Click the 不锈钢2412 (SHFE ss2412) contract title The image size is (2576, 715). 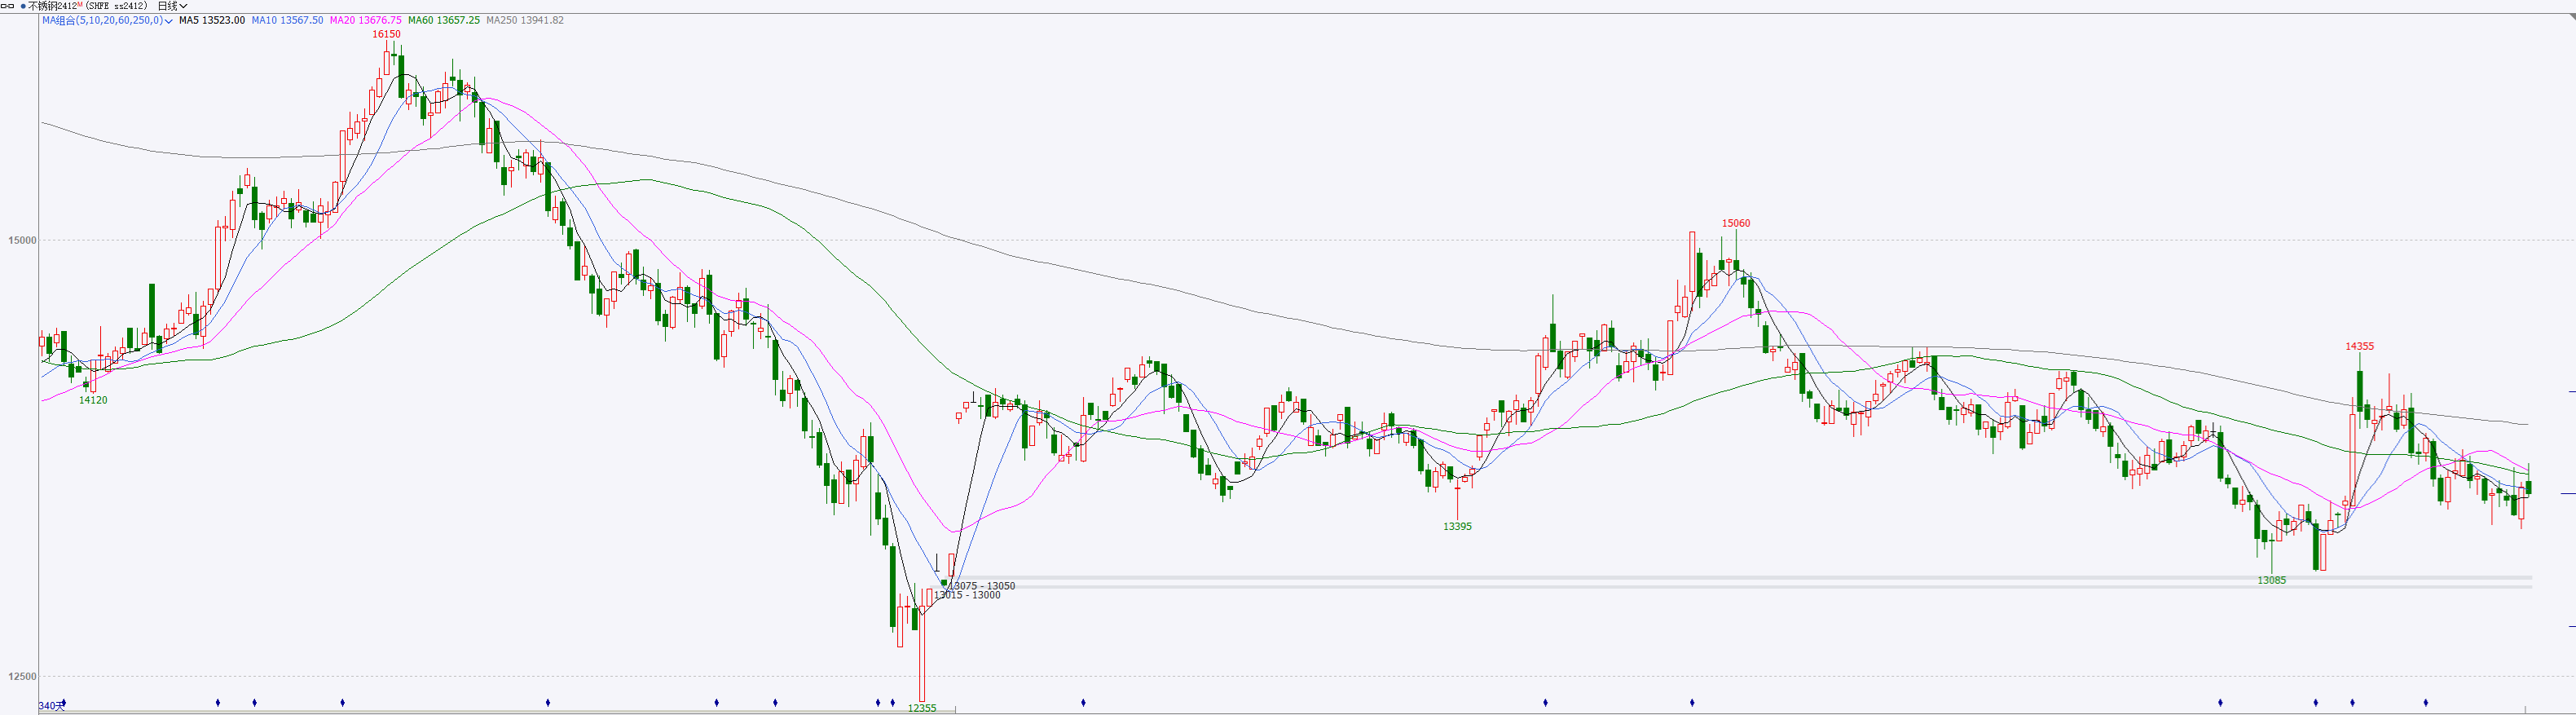click(x=88, y=6)
